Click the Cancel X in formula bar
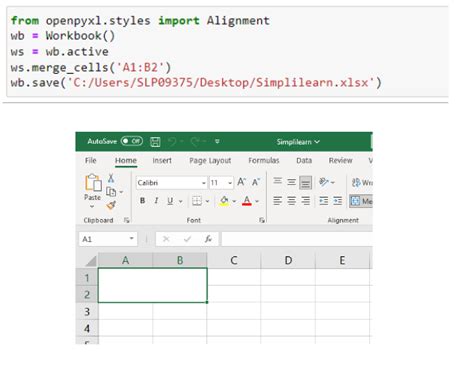 pos(166,239)
